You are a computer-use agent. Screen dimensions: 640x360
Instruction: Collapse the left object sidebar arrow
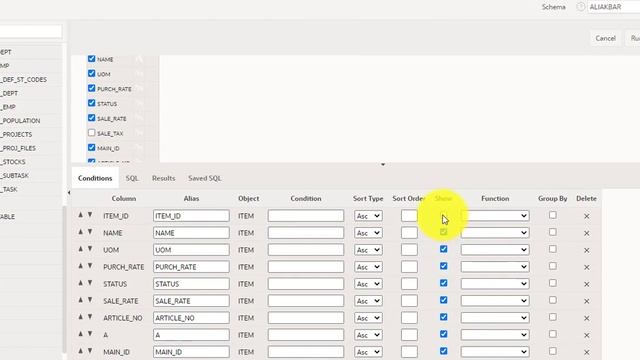[x=69, y=192]
